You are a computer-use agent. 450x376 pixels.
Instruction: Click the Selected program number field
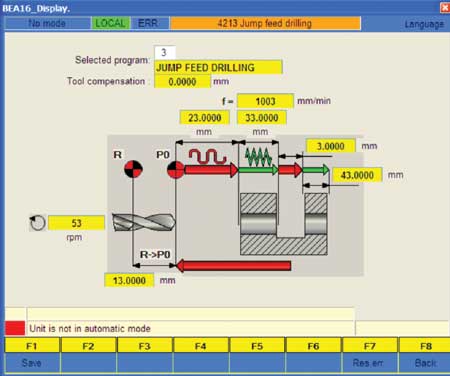click(165, 52)
